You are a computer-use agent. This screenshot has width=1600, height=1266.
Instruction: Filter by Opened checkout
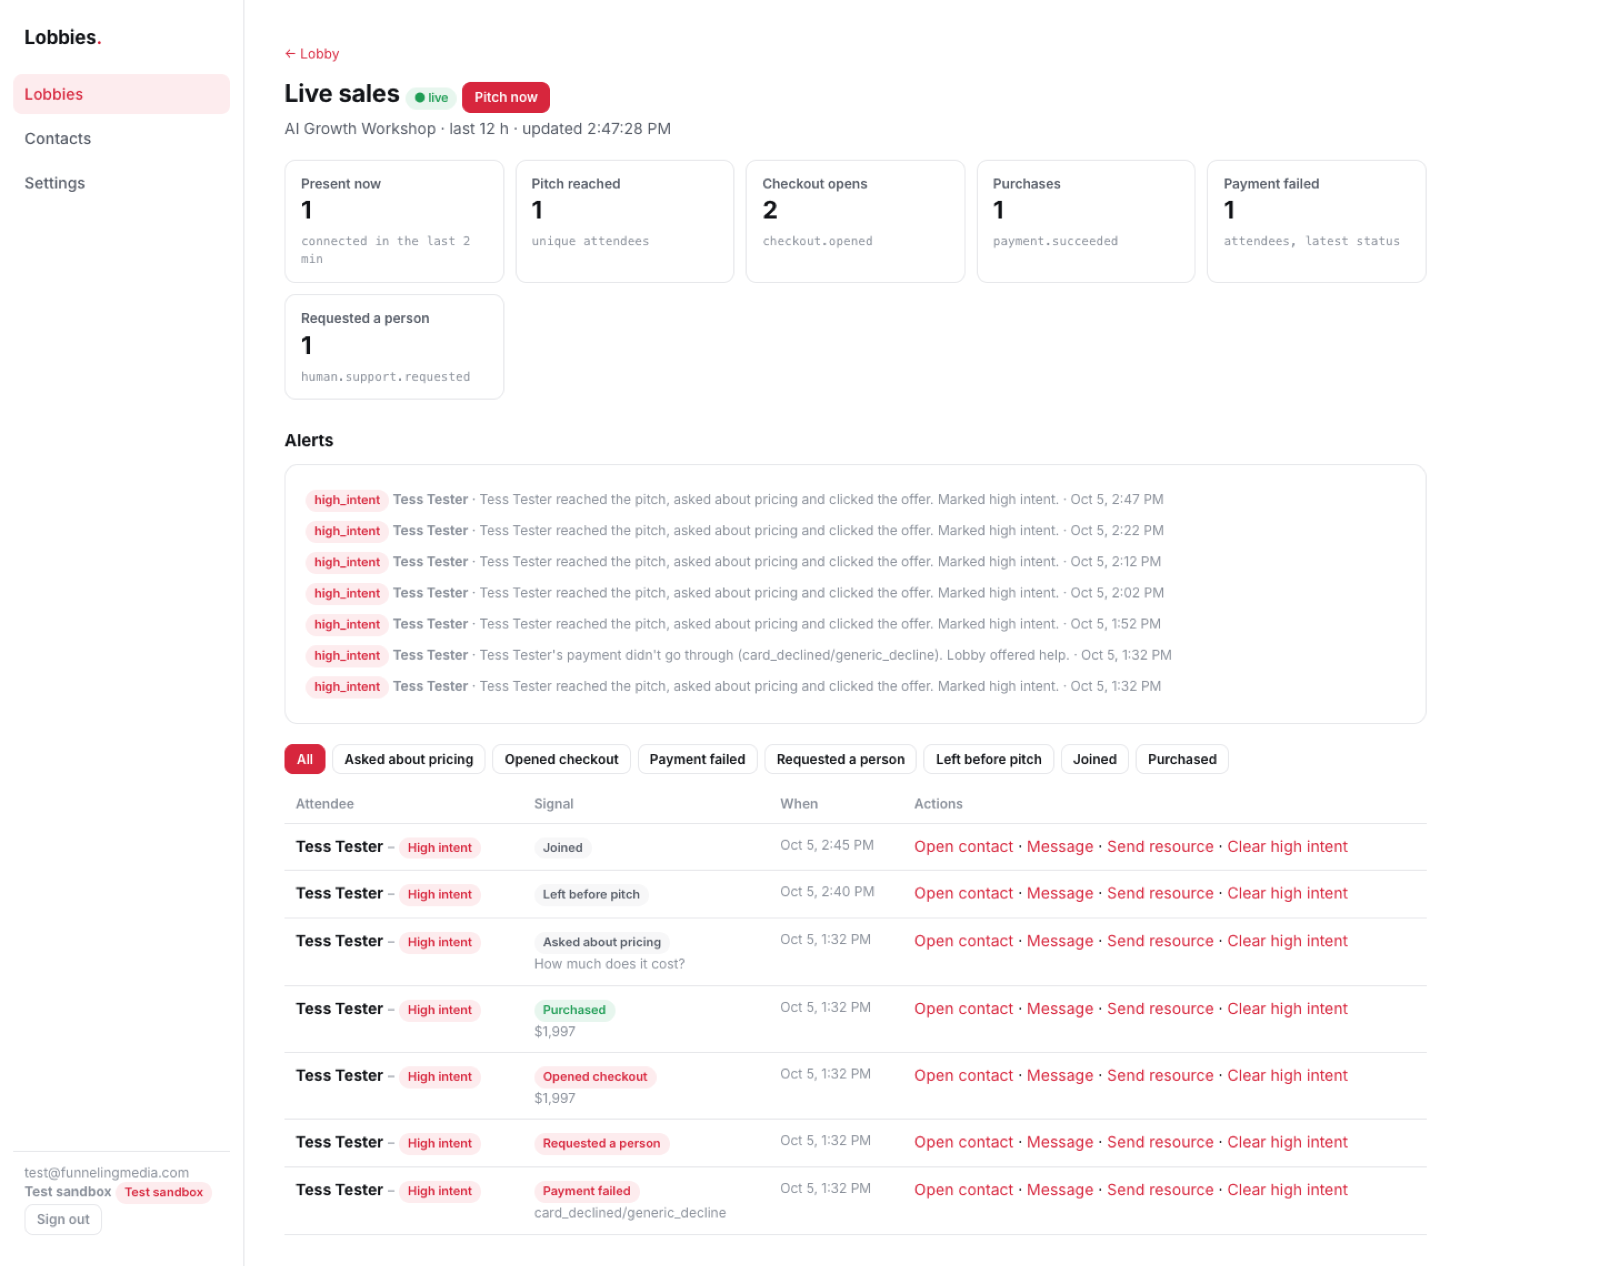561,759
